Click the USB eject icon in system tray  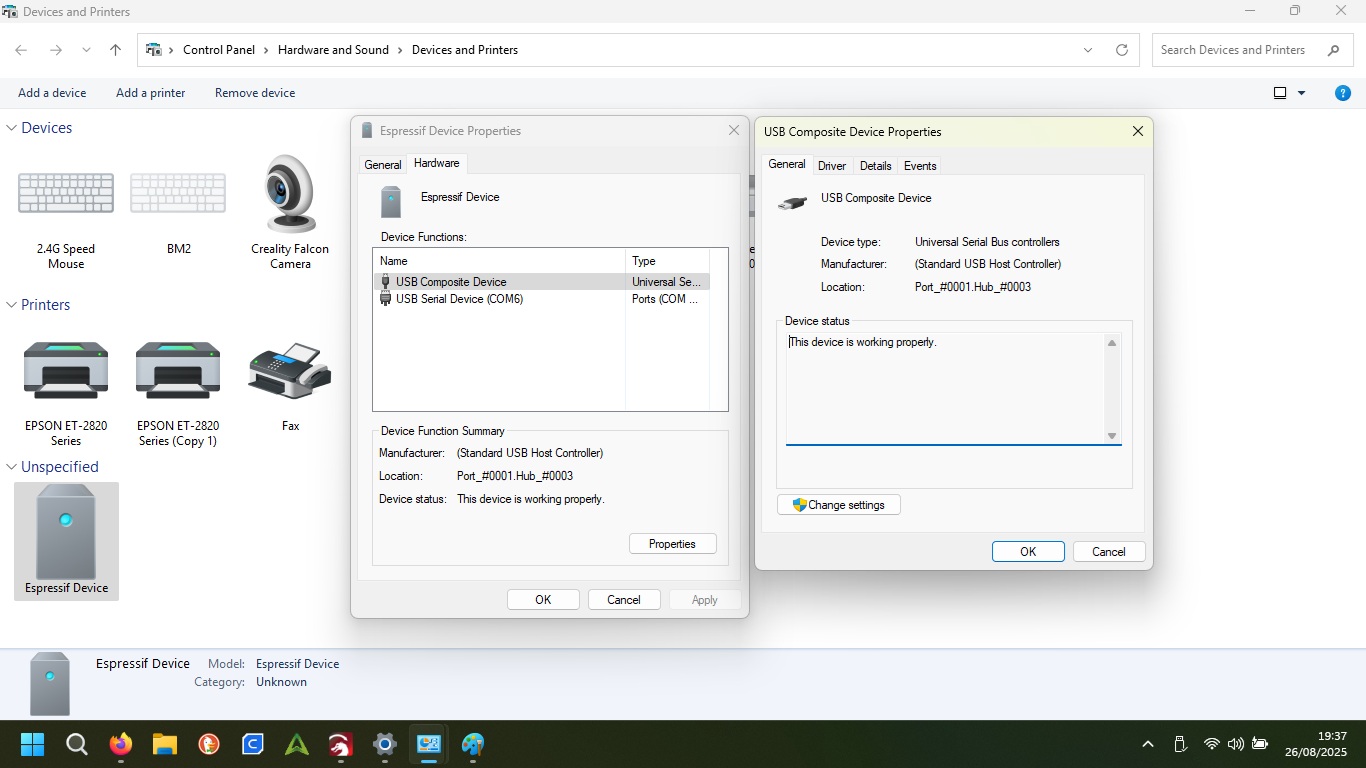tap(1180, 744)
